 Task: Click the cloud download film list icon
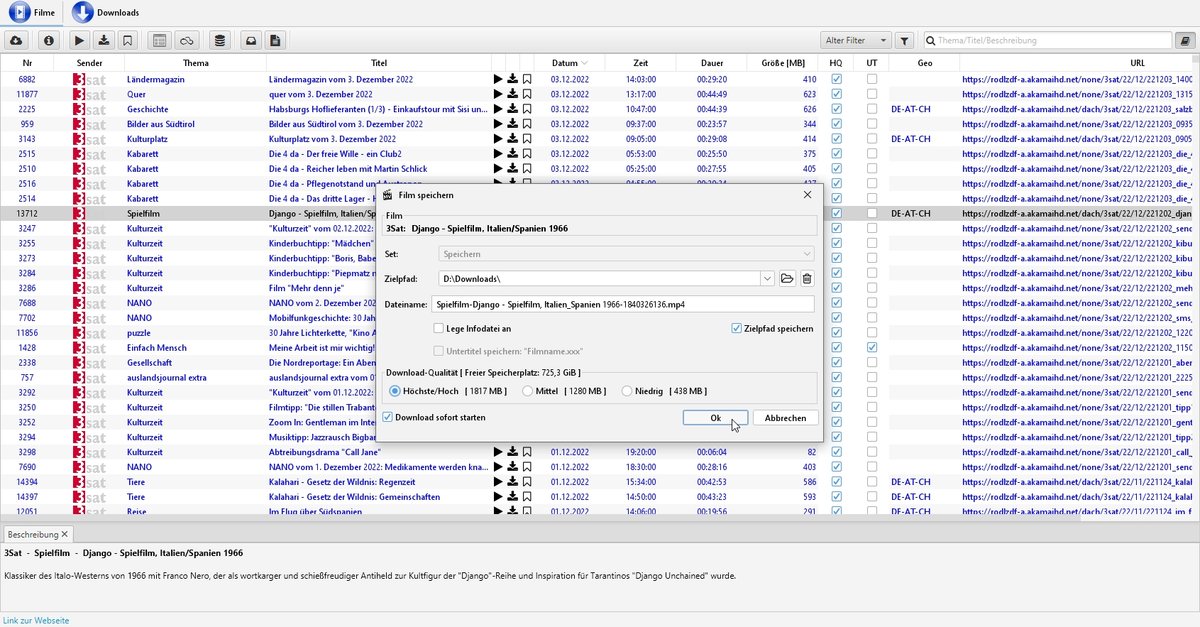[x=16, y=40]
